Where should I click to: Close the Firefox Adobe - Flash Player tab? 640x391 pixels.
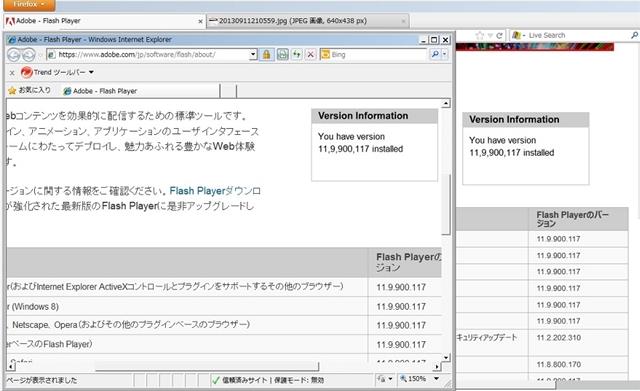tap(200, 21)
